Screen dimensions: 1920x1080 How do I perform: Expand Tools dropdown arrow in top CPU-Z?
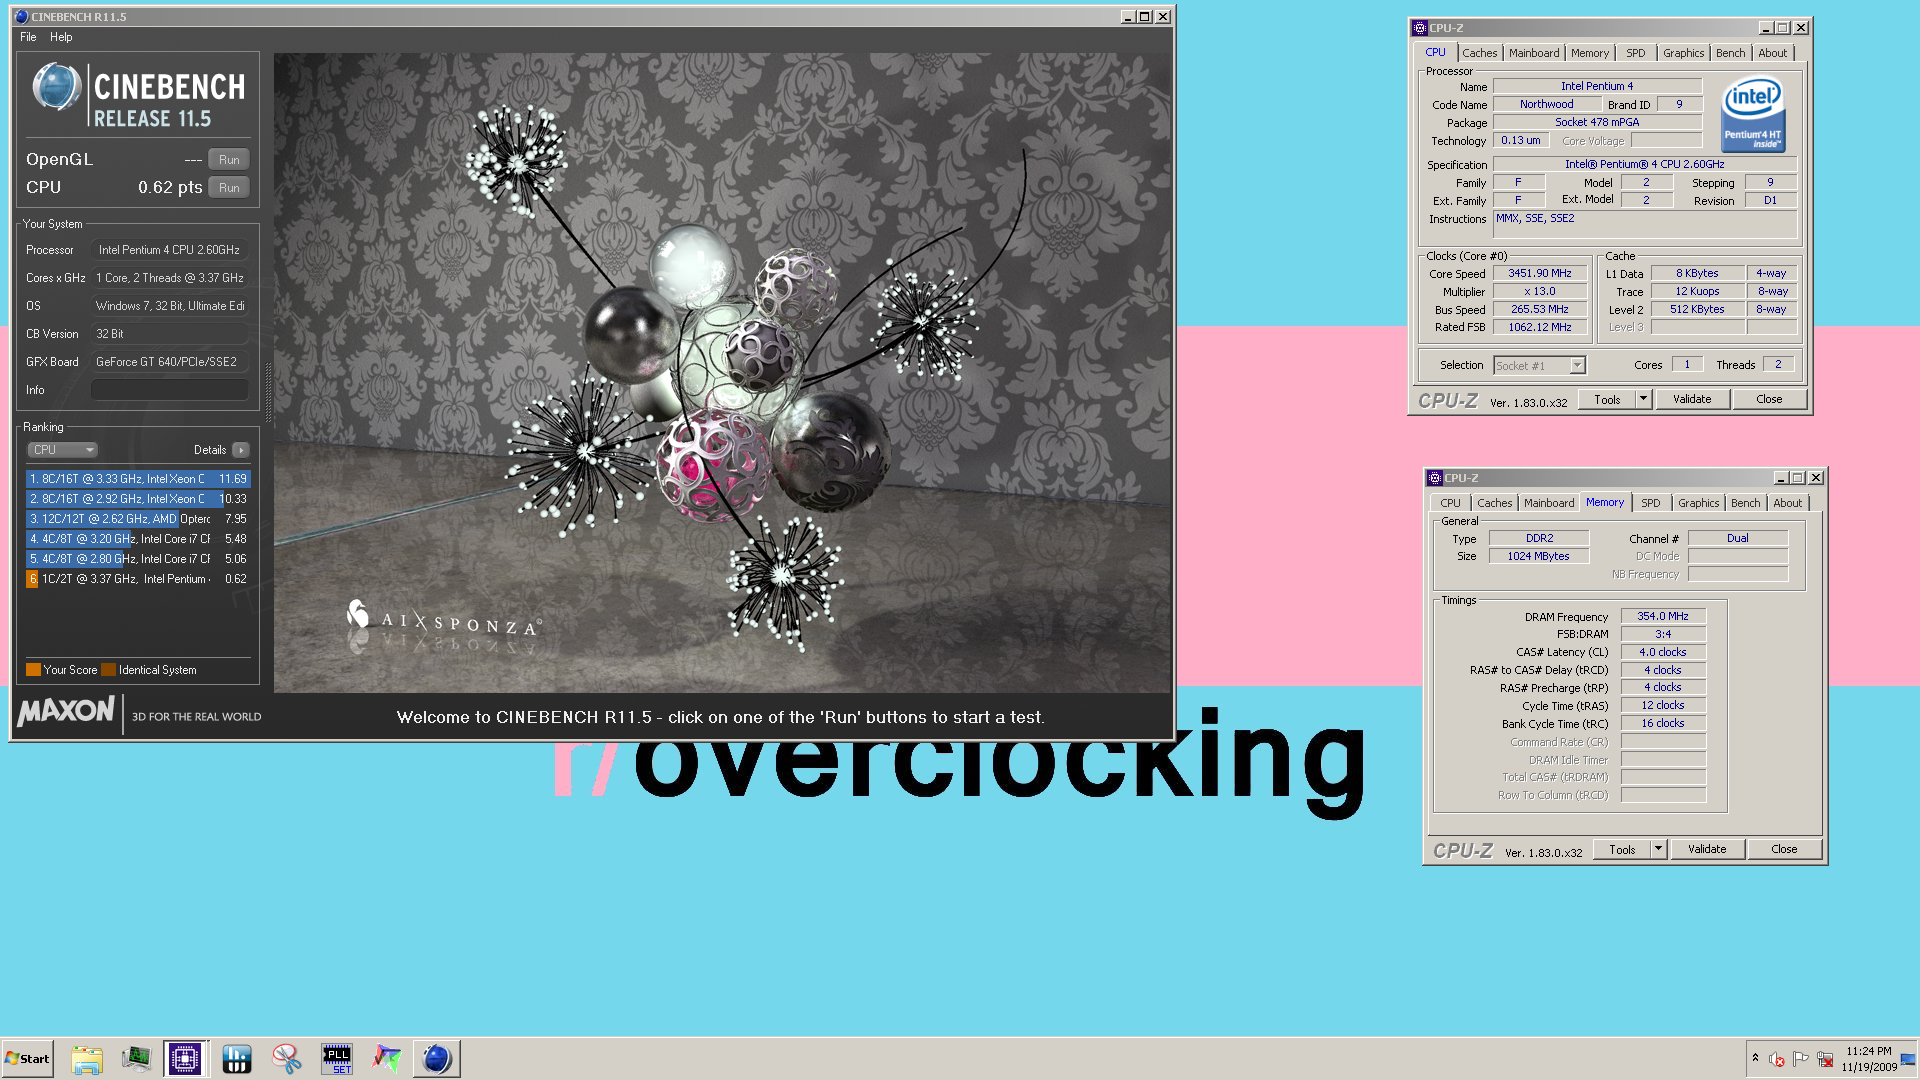pyautogui.click(x=1643, y=400)
